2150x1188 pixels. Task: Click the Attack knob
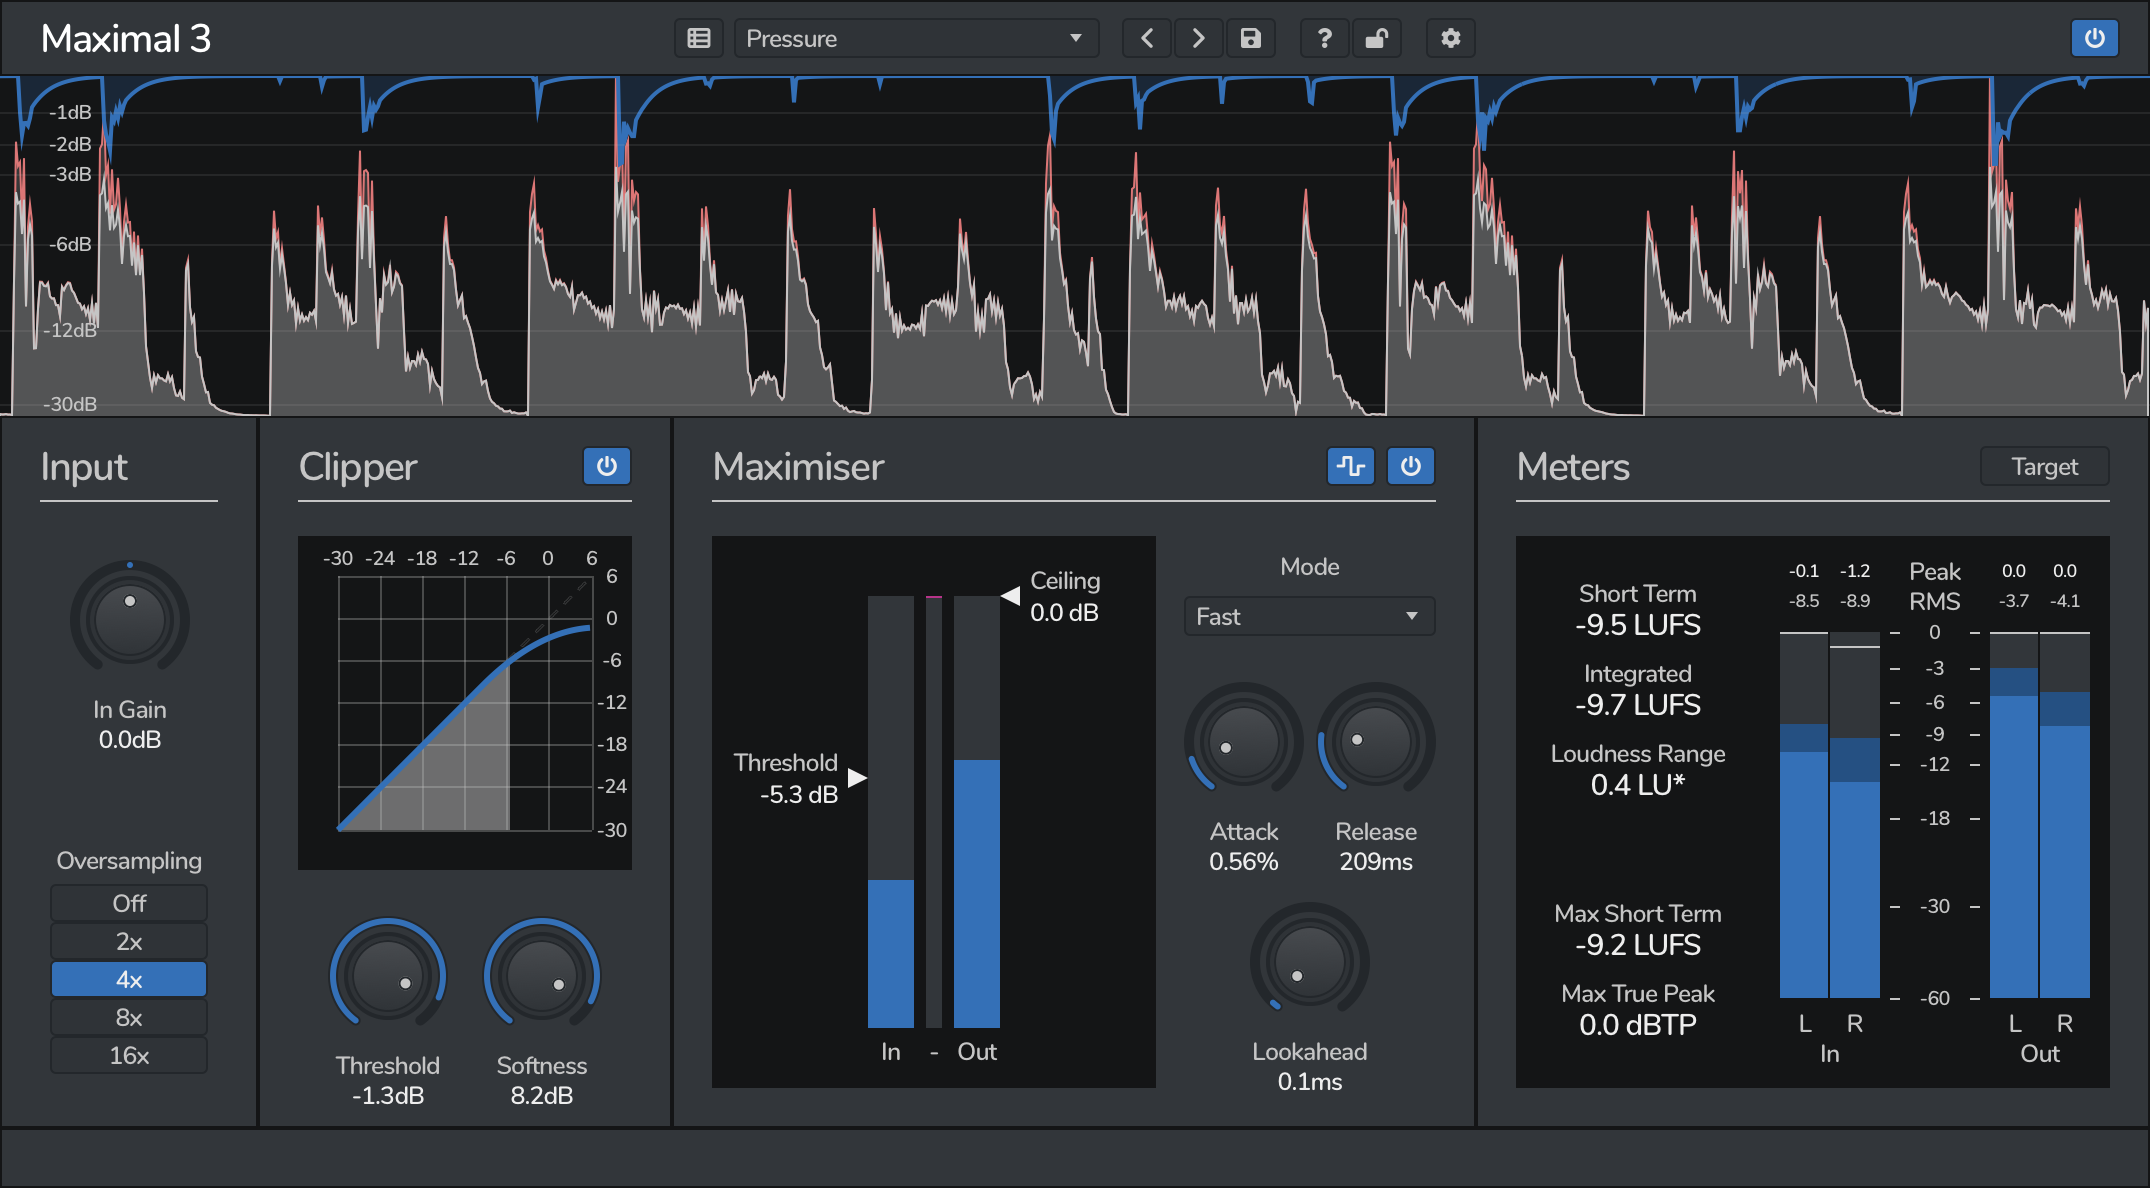click(x=1244, y=742)
